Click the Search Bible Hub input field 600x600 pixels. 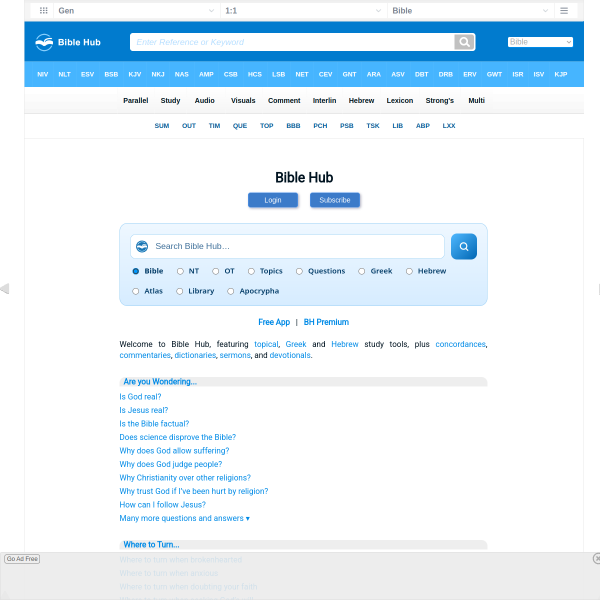tap(295, 247)
